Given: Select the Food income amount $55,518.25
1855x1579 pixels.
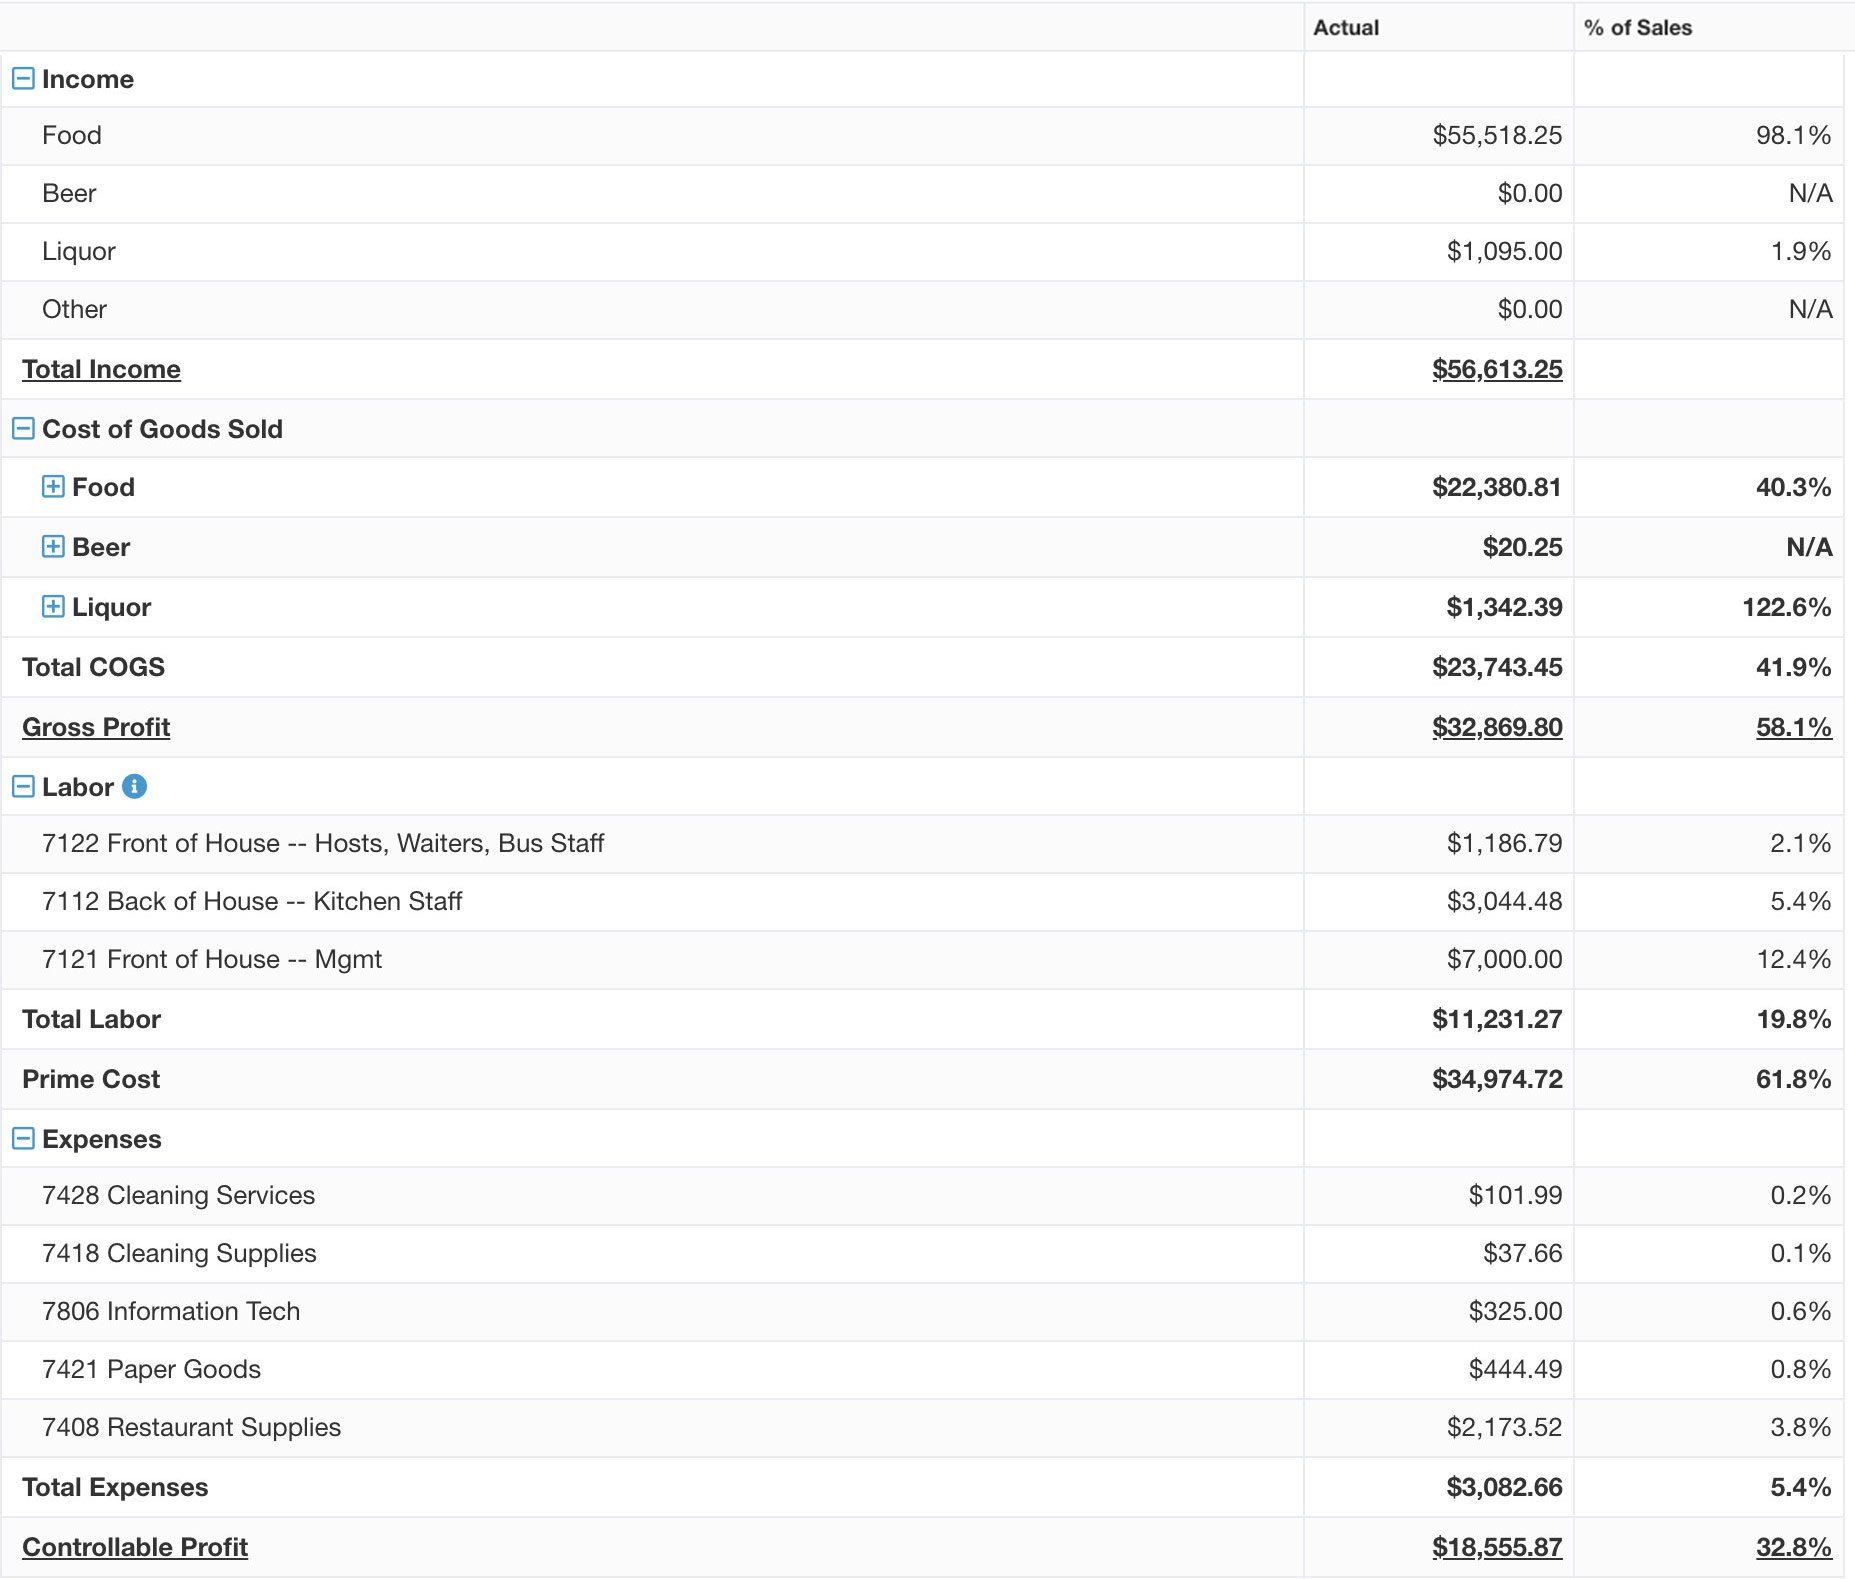Looking at the screenshot, I should [1497, 135].
